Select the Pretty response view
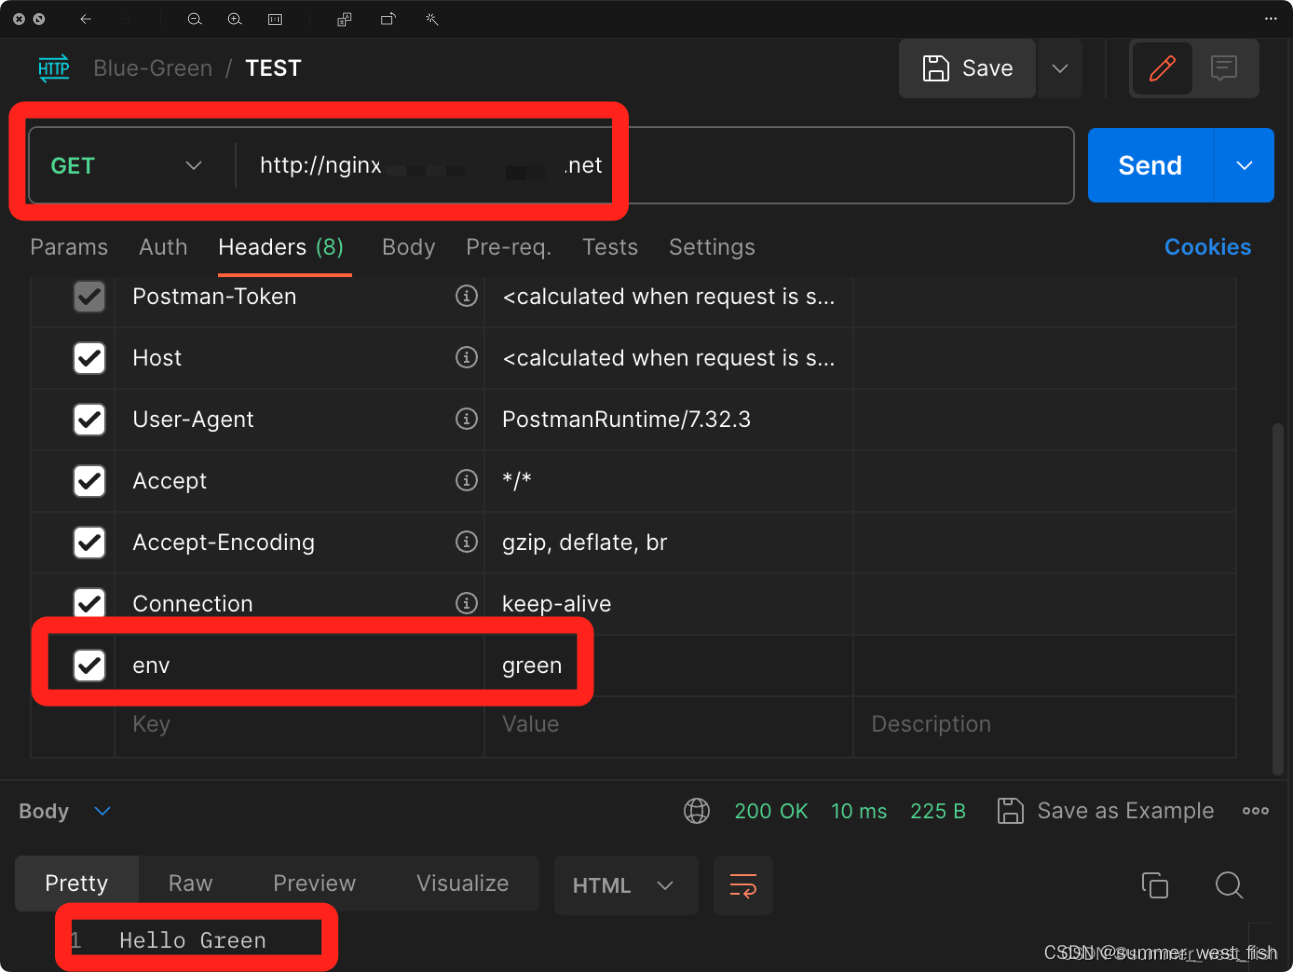Viewport: 1293px width, 972px height. [x=76, y=883]
